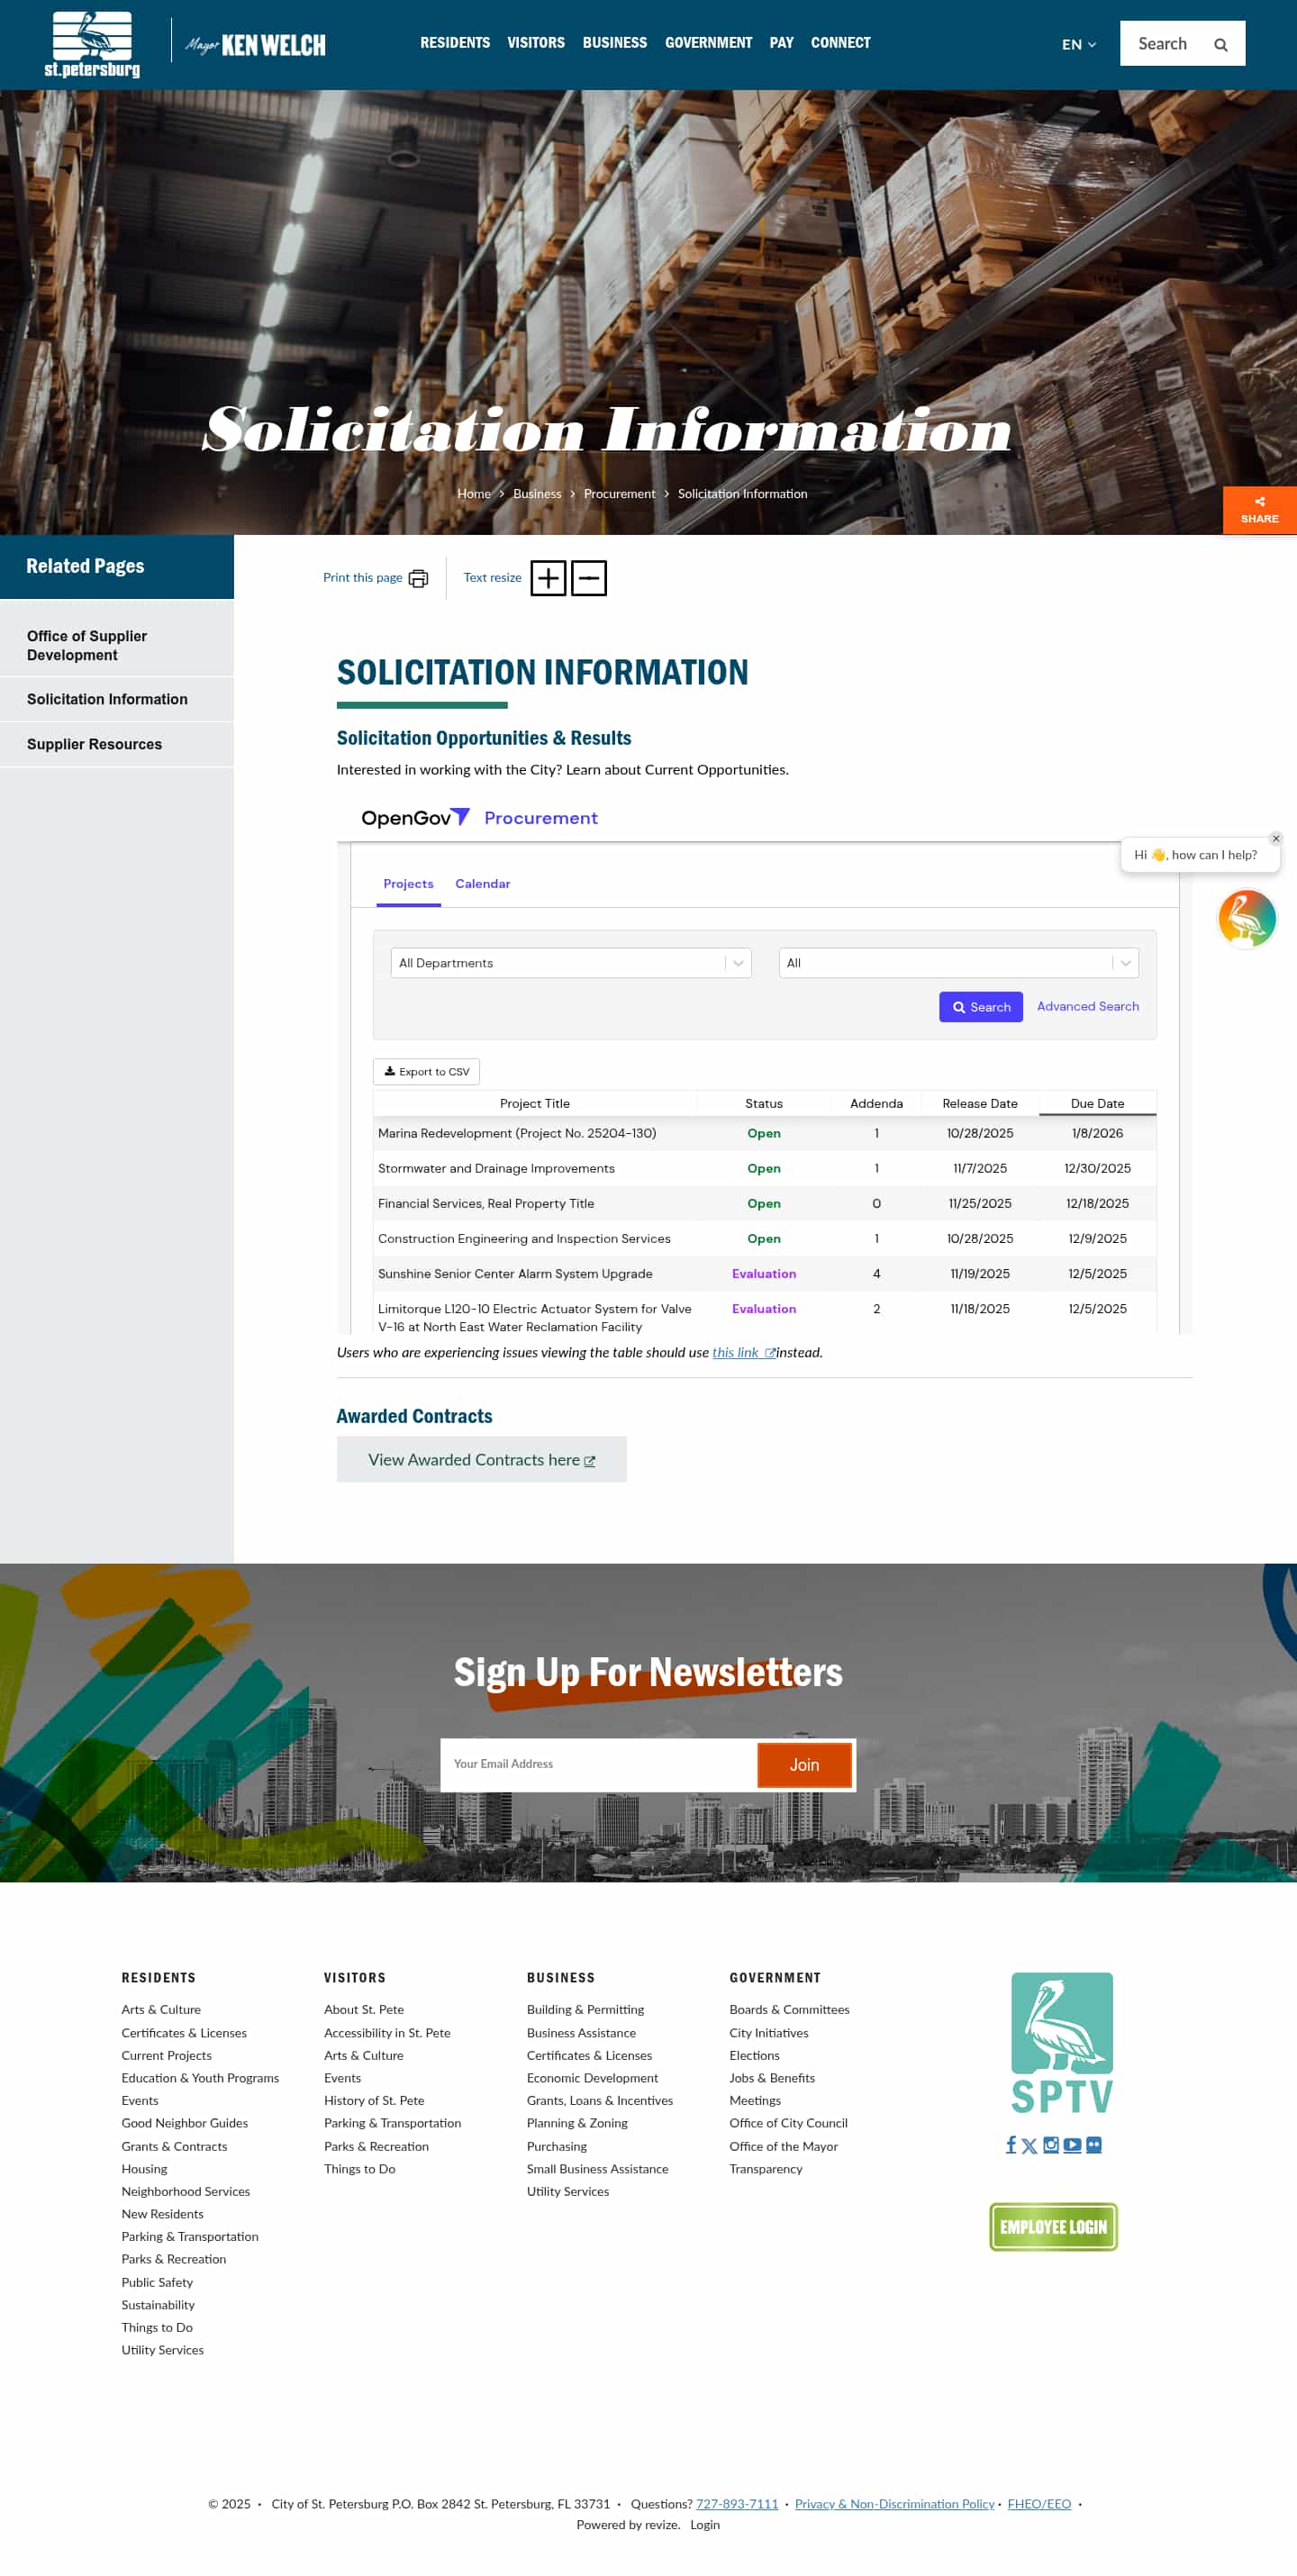Viewport: 1297px width, 2576px height.
Task: Sort the table by the Project Title column
Action: pos(534,1104)
